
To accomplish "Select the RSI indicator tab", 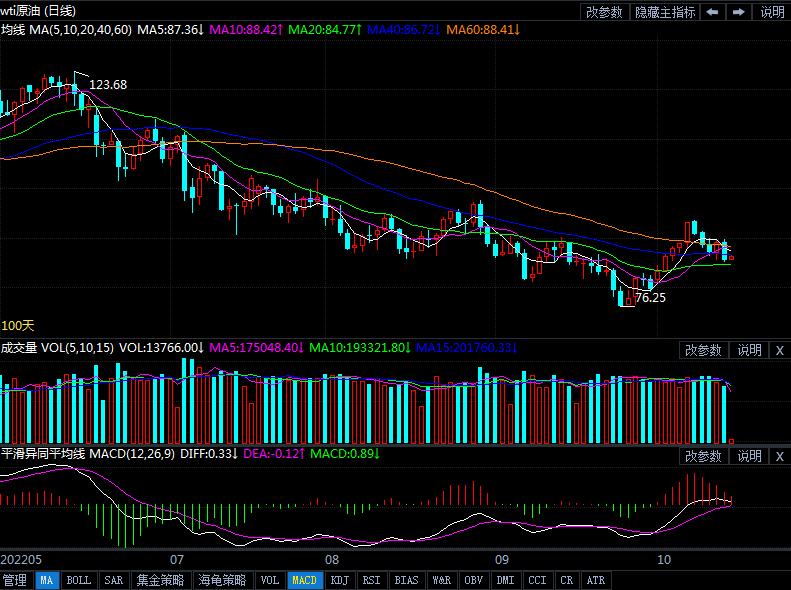I will point(371,580).
